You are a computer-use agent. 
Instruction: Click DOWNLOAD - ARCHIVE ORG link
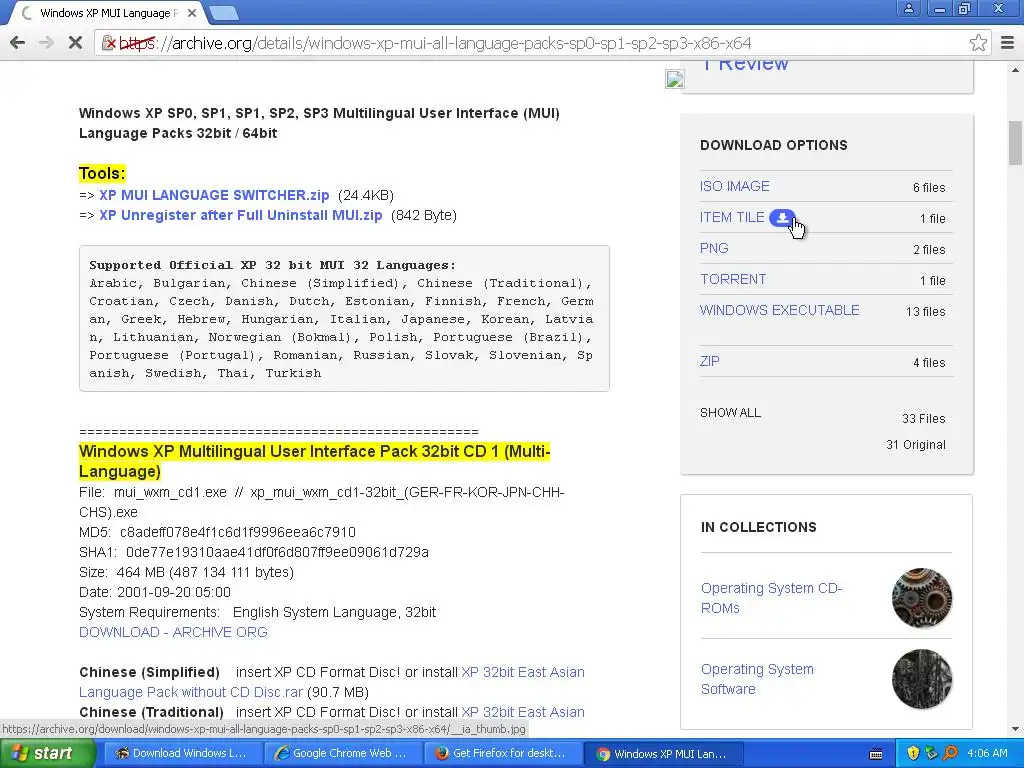(x=173, y=632)
